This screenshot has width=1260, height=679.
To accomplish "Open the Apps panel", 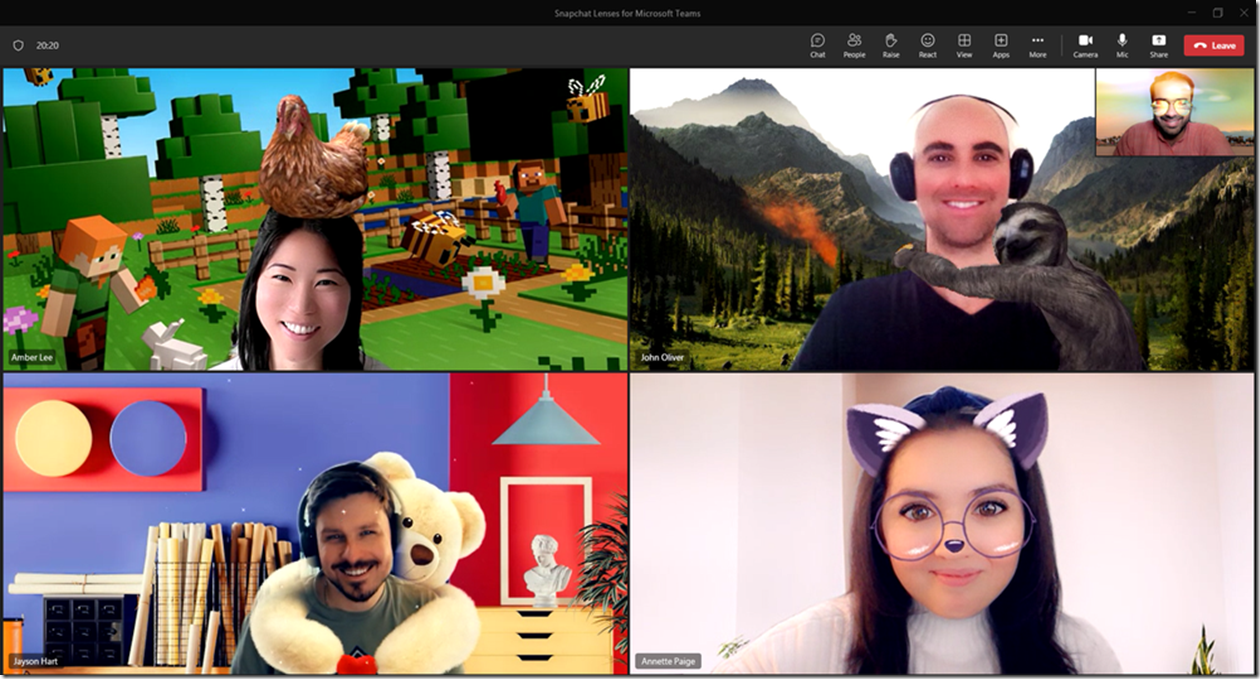I will click(1000, 45).
